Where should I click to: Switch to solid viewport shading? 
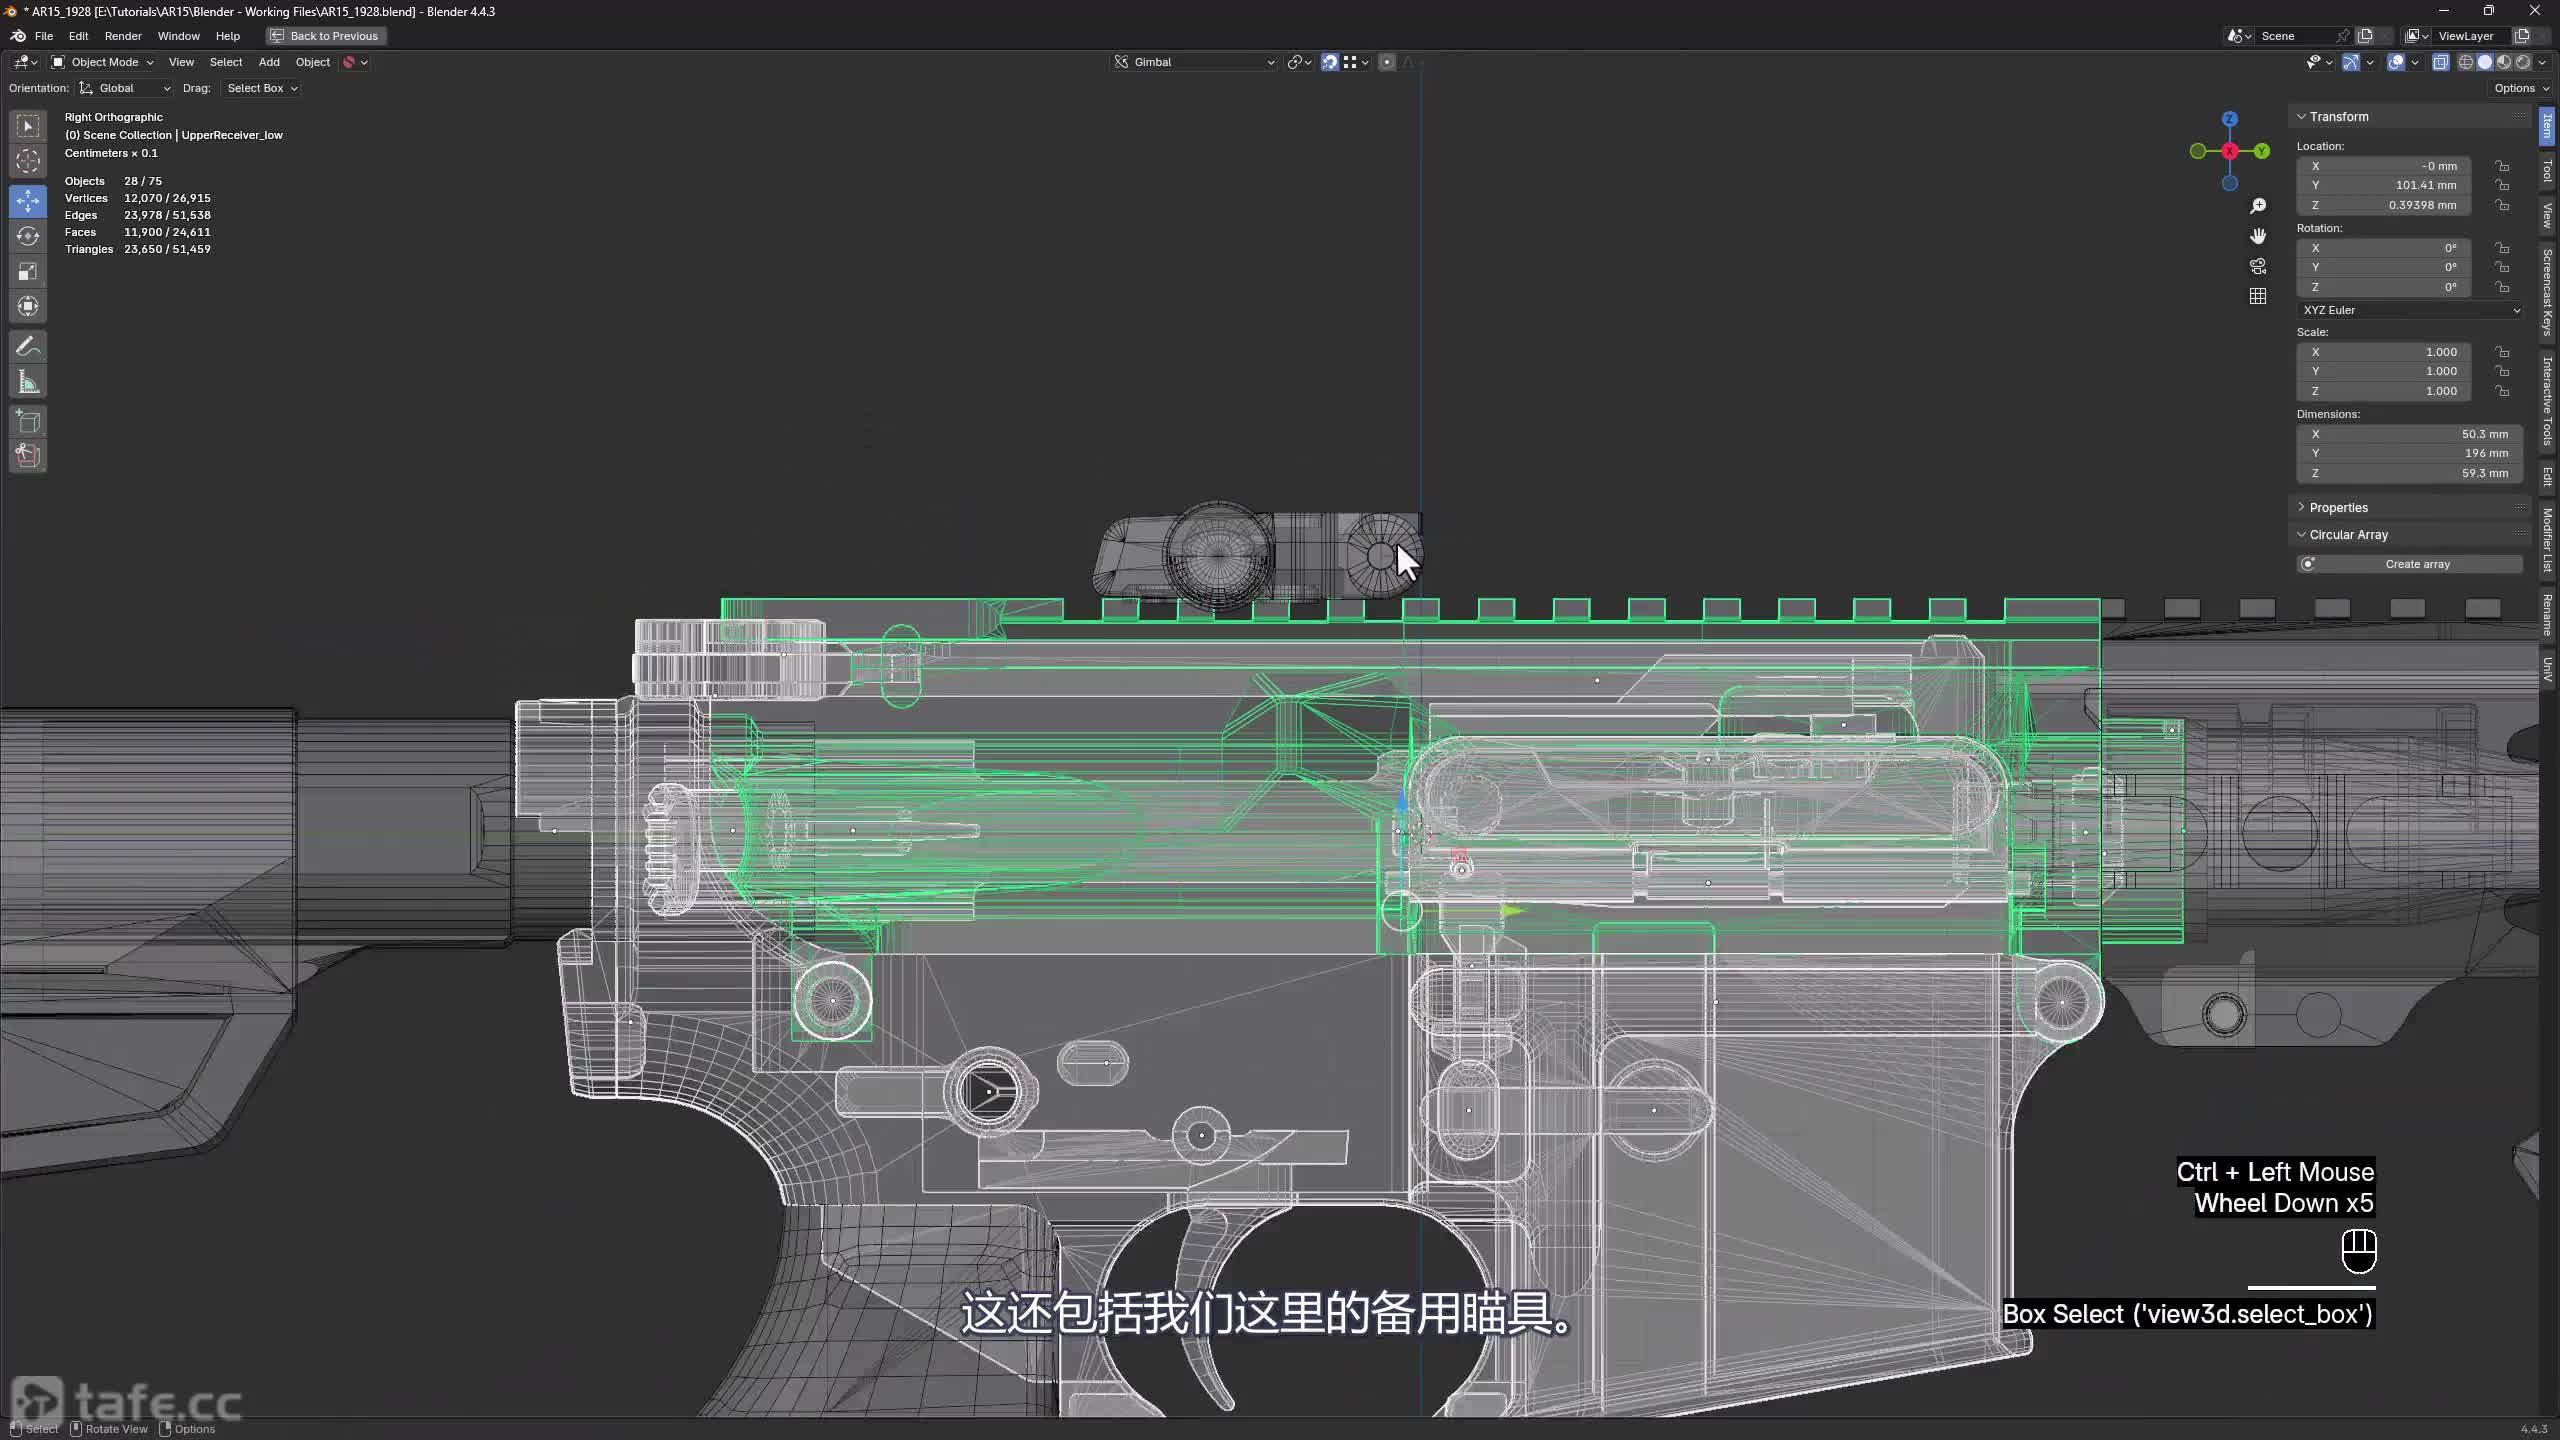[x=2485, y=62]
